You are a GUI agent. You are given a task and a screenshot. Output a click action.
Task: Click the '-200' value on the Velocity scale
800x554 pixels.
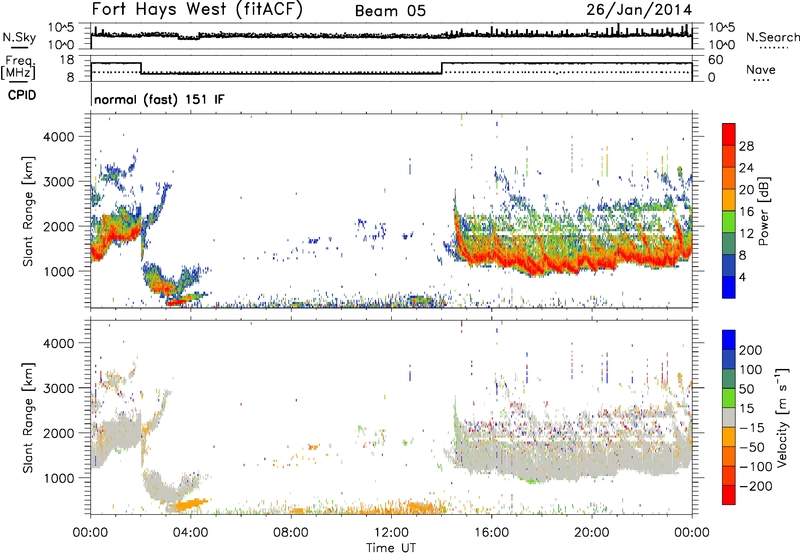[x=756, y=486]
